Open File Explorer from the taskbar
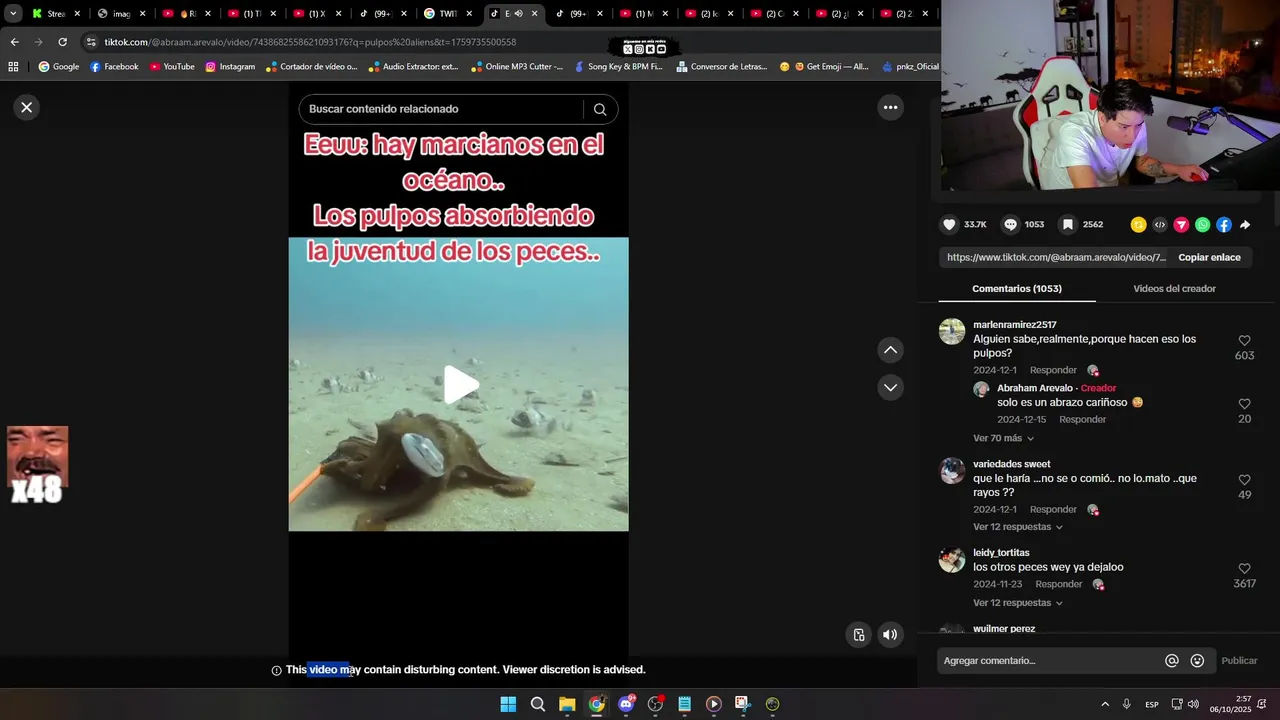Screen dimensions: 1280x720 [567, 704]
